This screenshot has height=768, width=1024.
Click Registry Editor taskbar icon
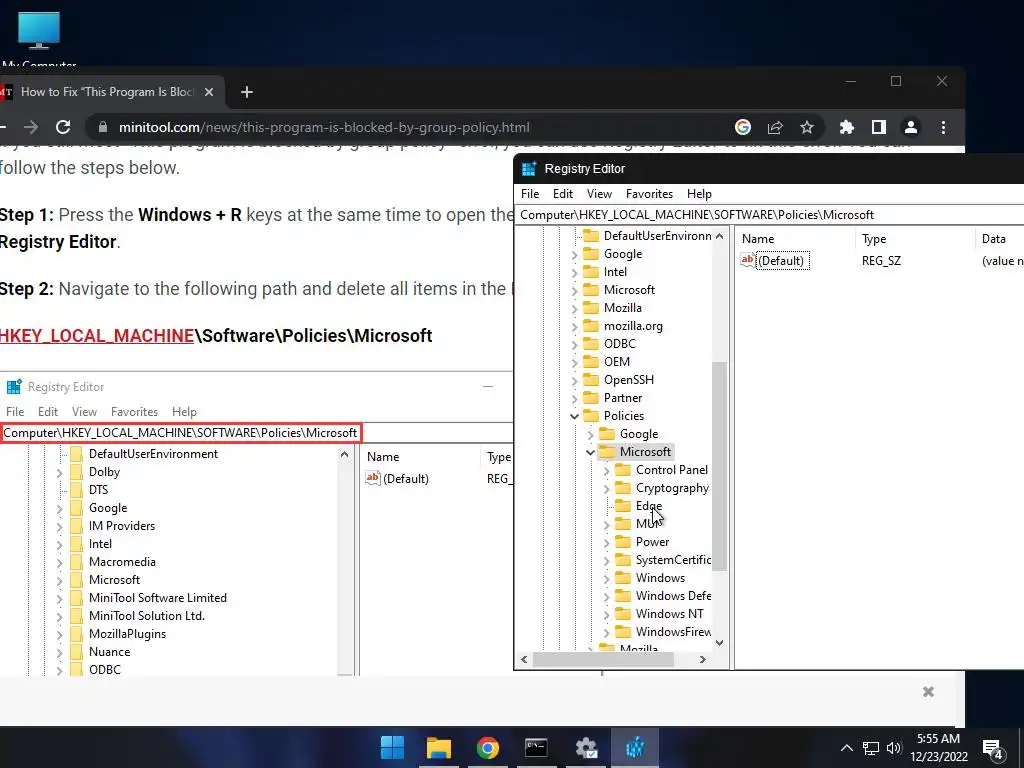coord(634,748)
